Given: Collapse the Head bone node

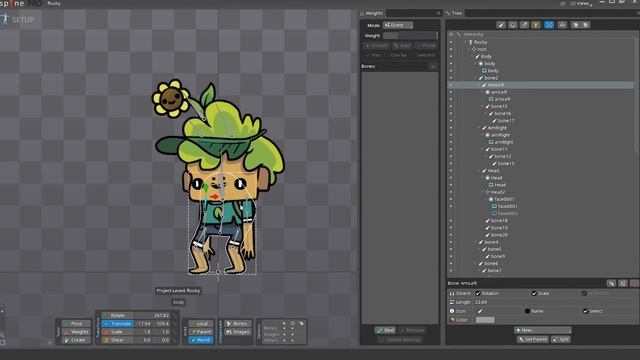Looking at the screenshot, I should click(x=479, y=171).
